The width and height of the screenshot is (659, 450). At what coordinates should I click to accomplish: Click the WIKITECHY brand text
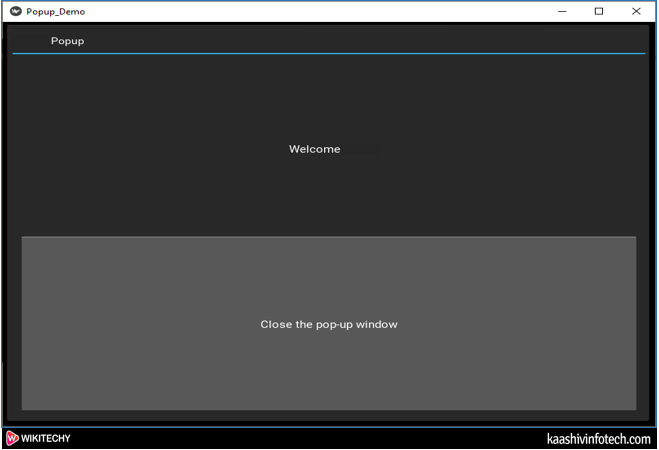pyautogui.click(x=46, y=439)
